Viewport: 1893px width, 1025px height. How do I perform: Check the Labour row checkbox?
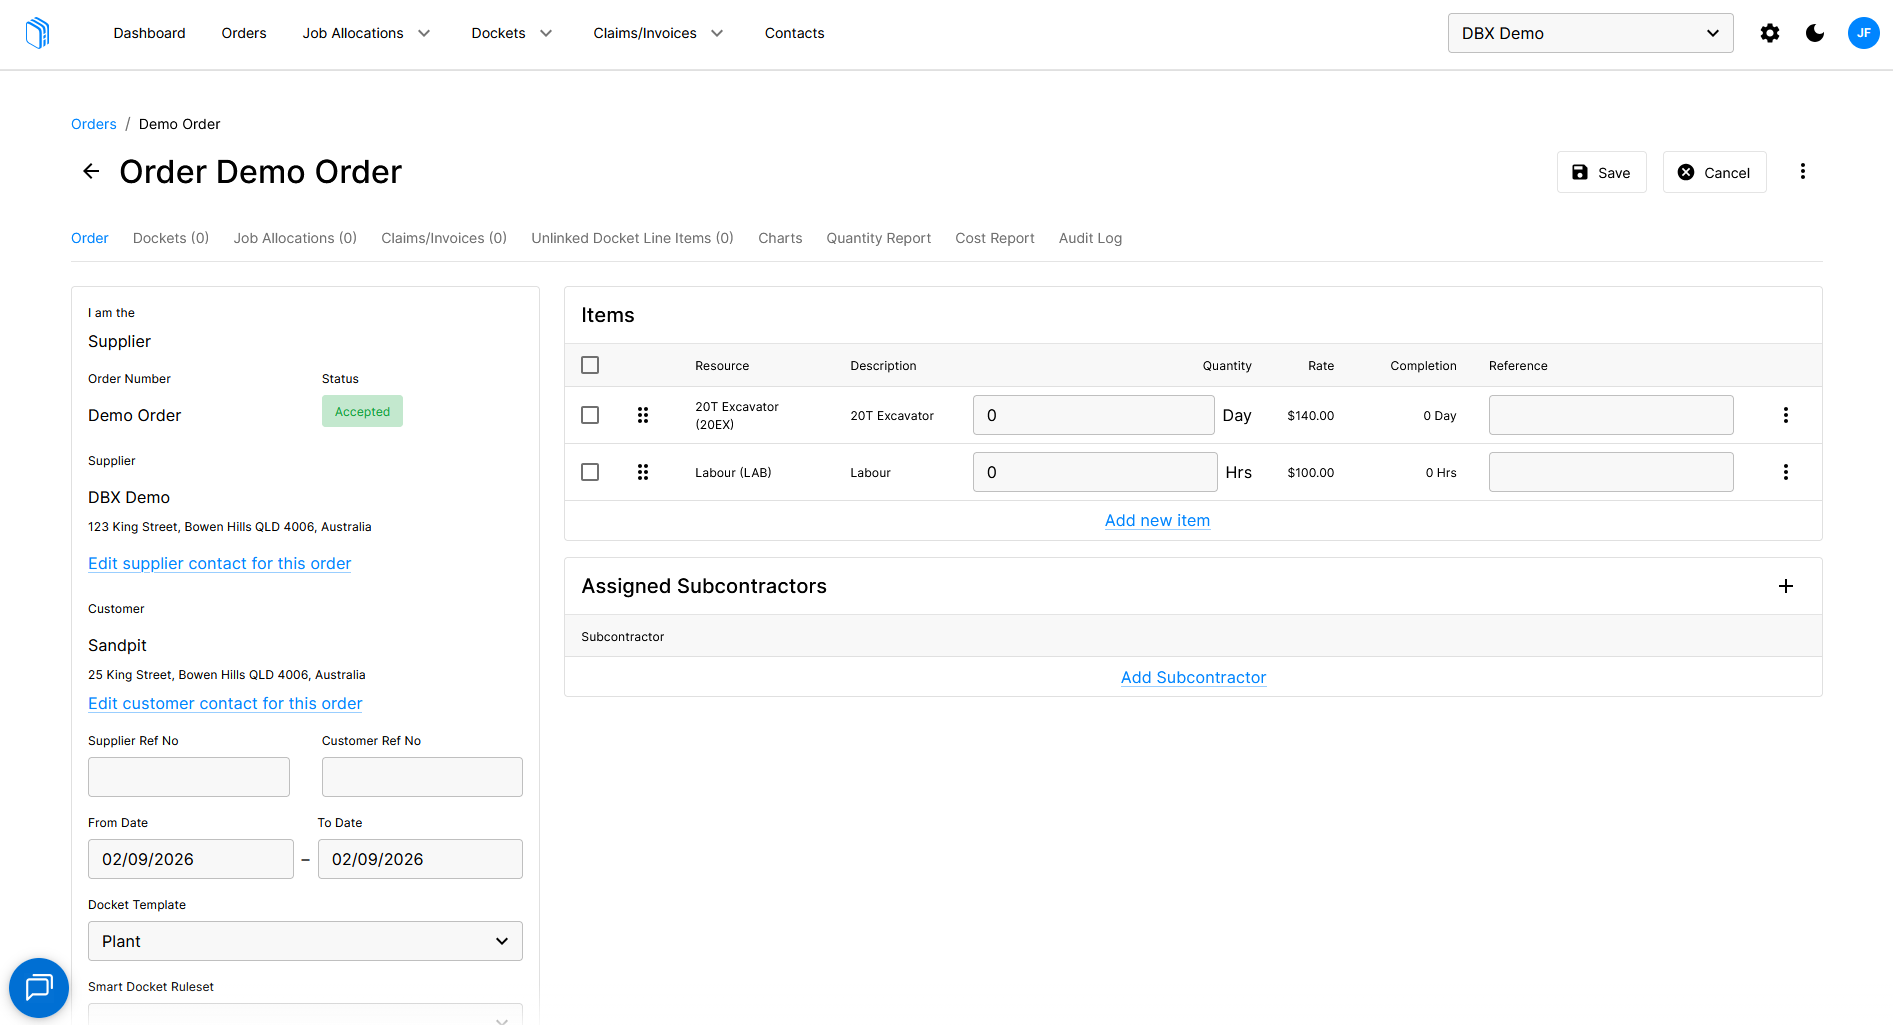[x=590, y=472]
